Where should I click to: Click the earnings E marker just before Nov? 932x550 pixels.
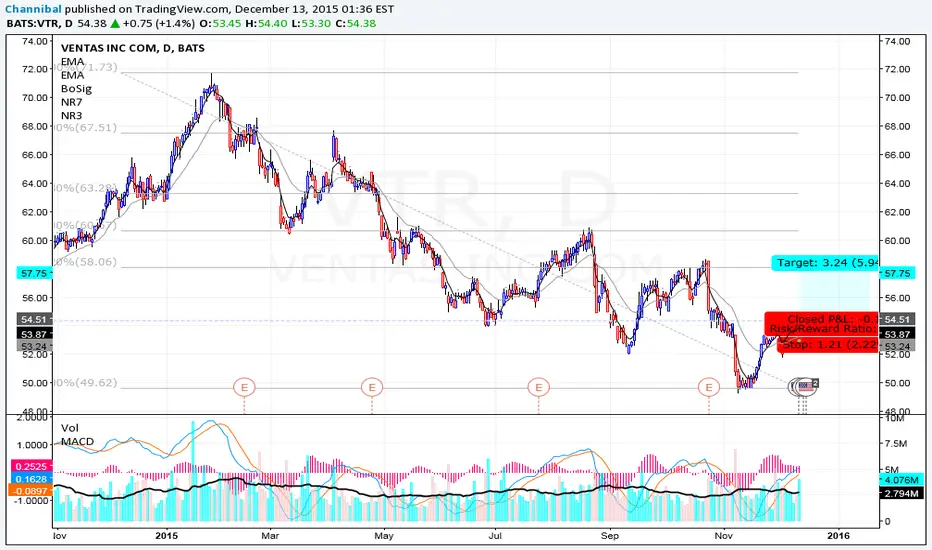(709, 388)
